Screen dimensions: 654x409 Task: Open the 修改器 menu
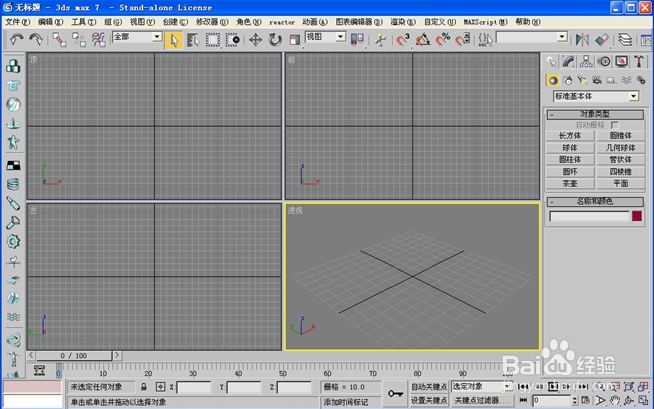point(212,22)
